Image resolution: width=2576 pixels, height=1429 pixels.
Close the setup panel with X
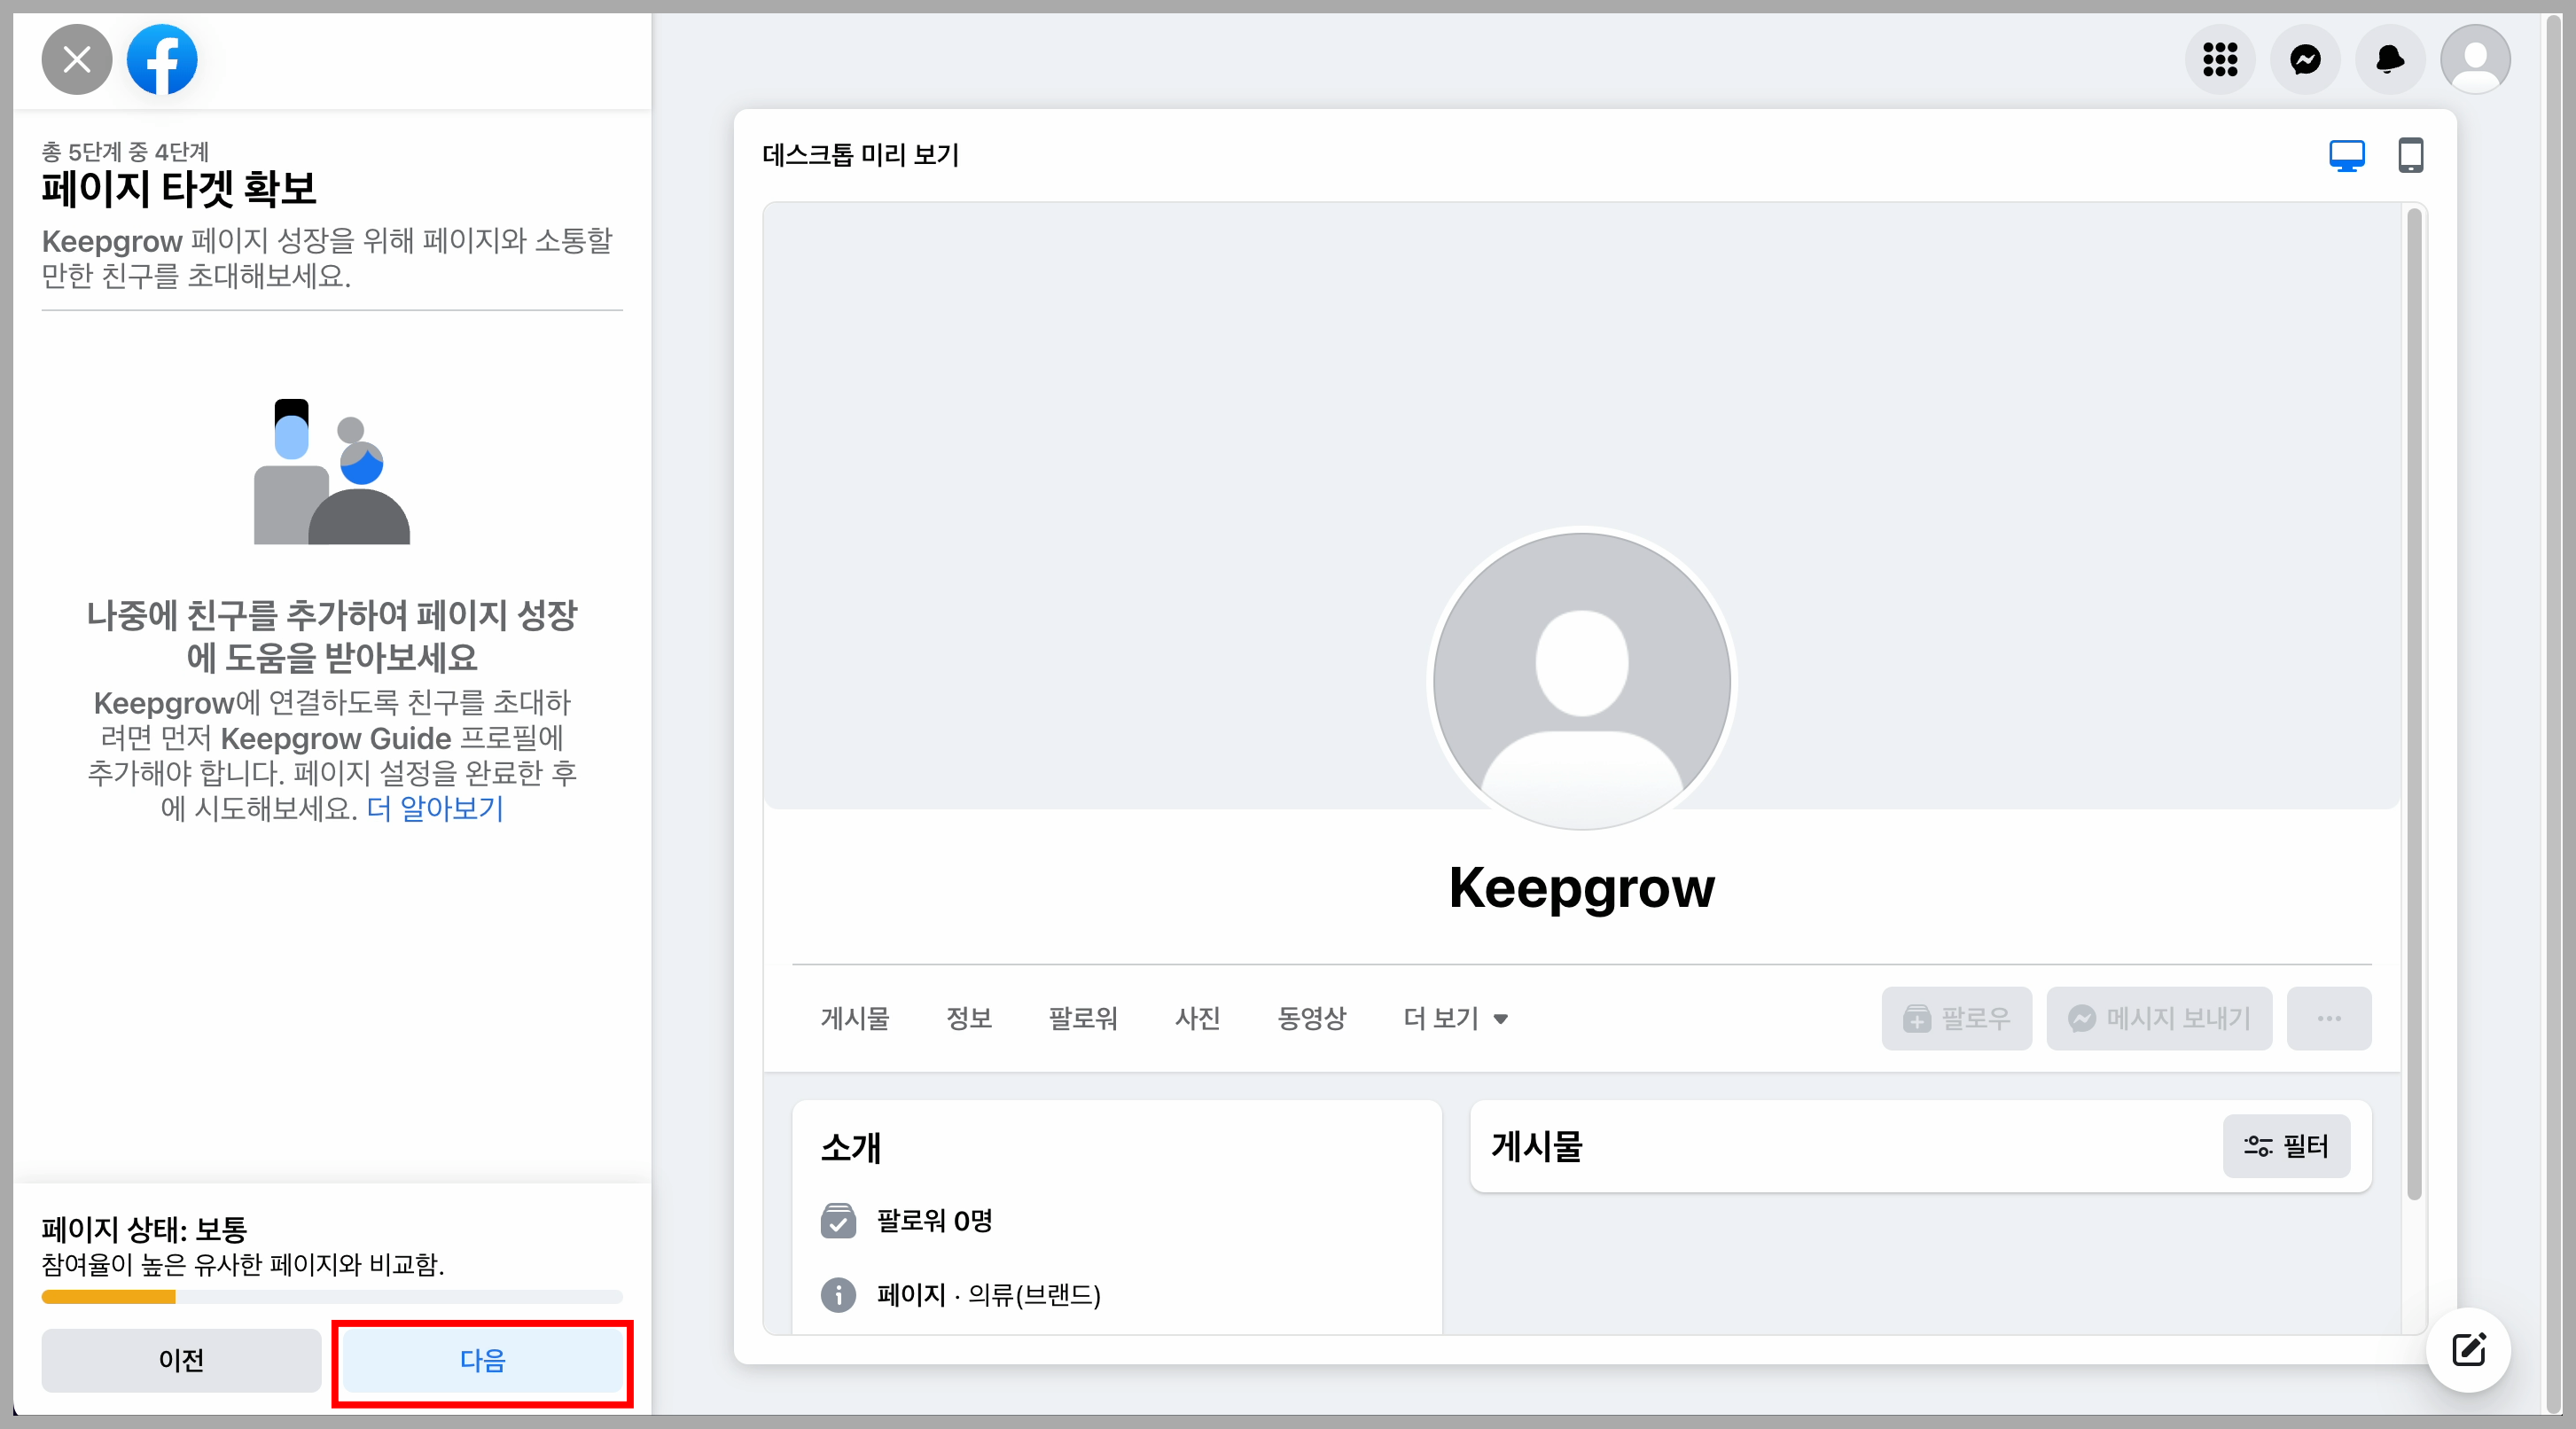point(76,59)
